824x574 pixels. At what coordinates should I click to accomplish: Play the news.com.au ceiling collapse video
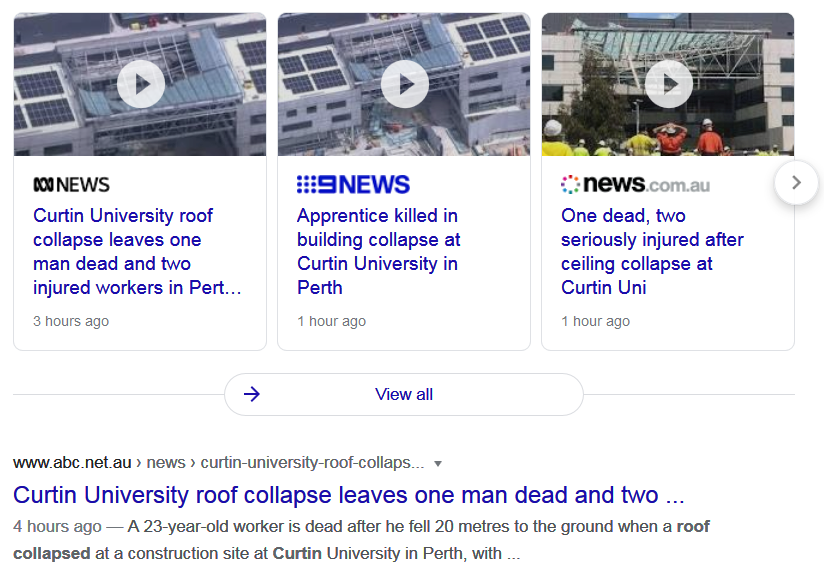click(668, 85)
